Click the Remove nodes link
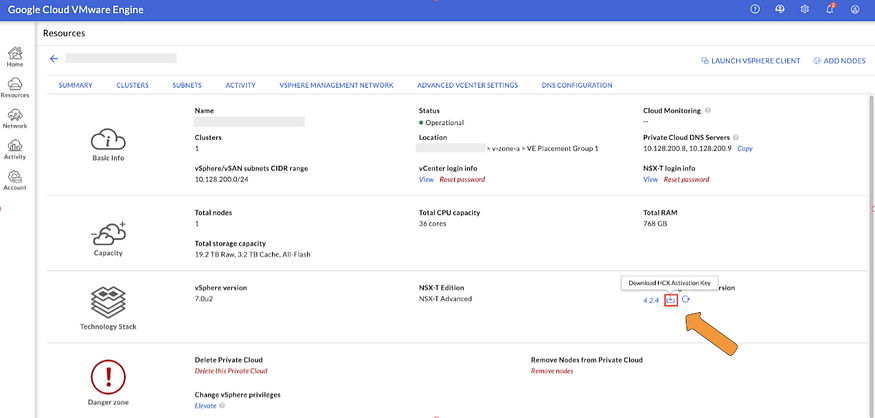This screenshot has height=418, width=875. pos(552,371)
